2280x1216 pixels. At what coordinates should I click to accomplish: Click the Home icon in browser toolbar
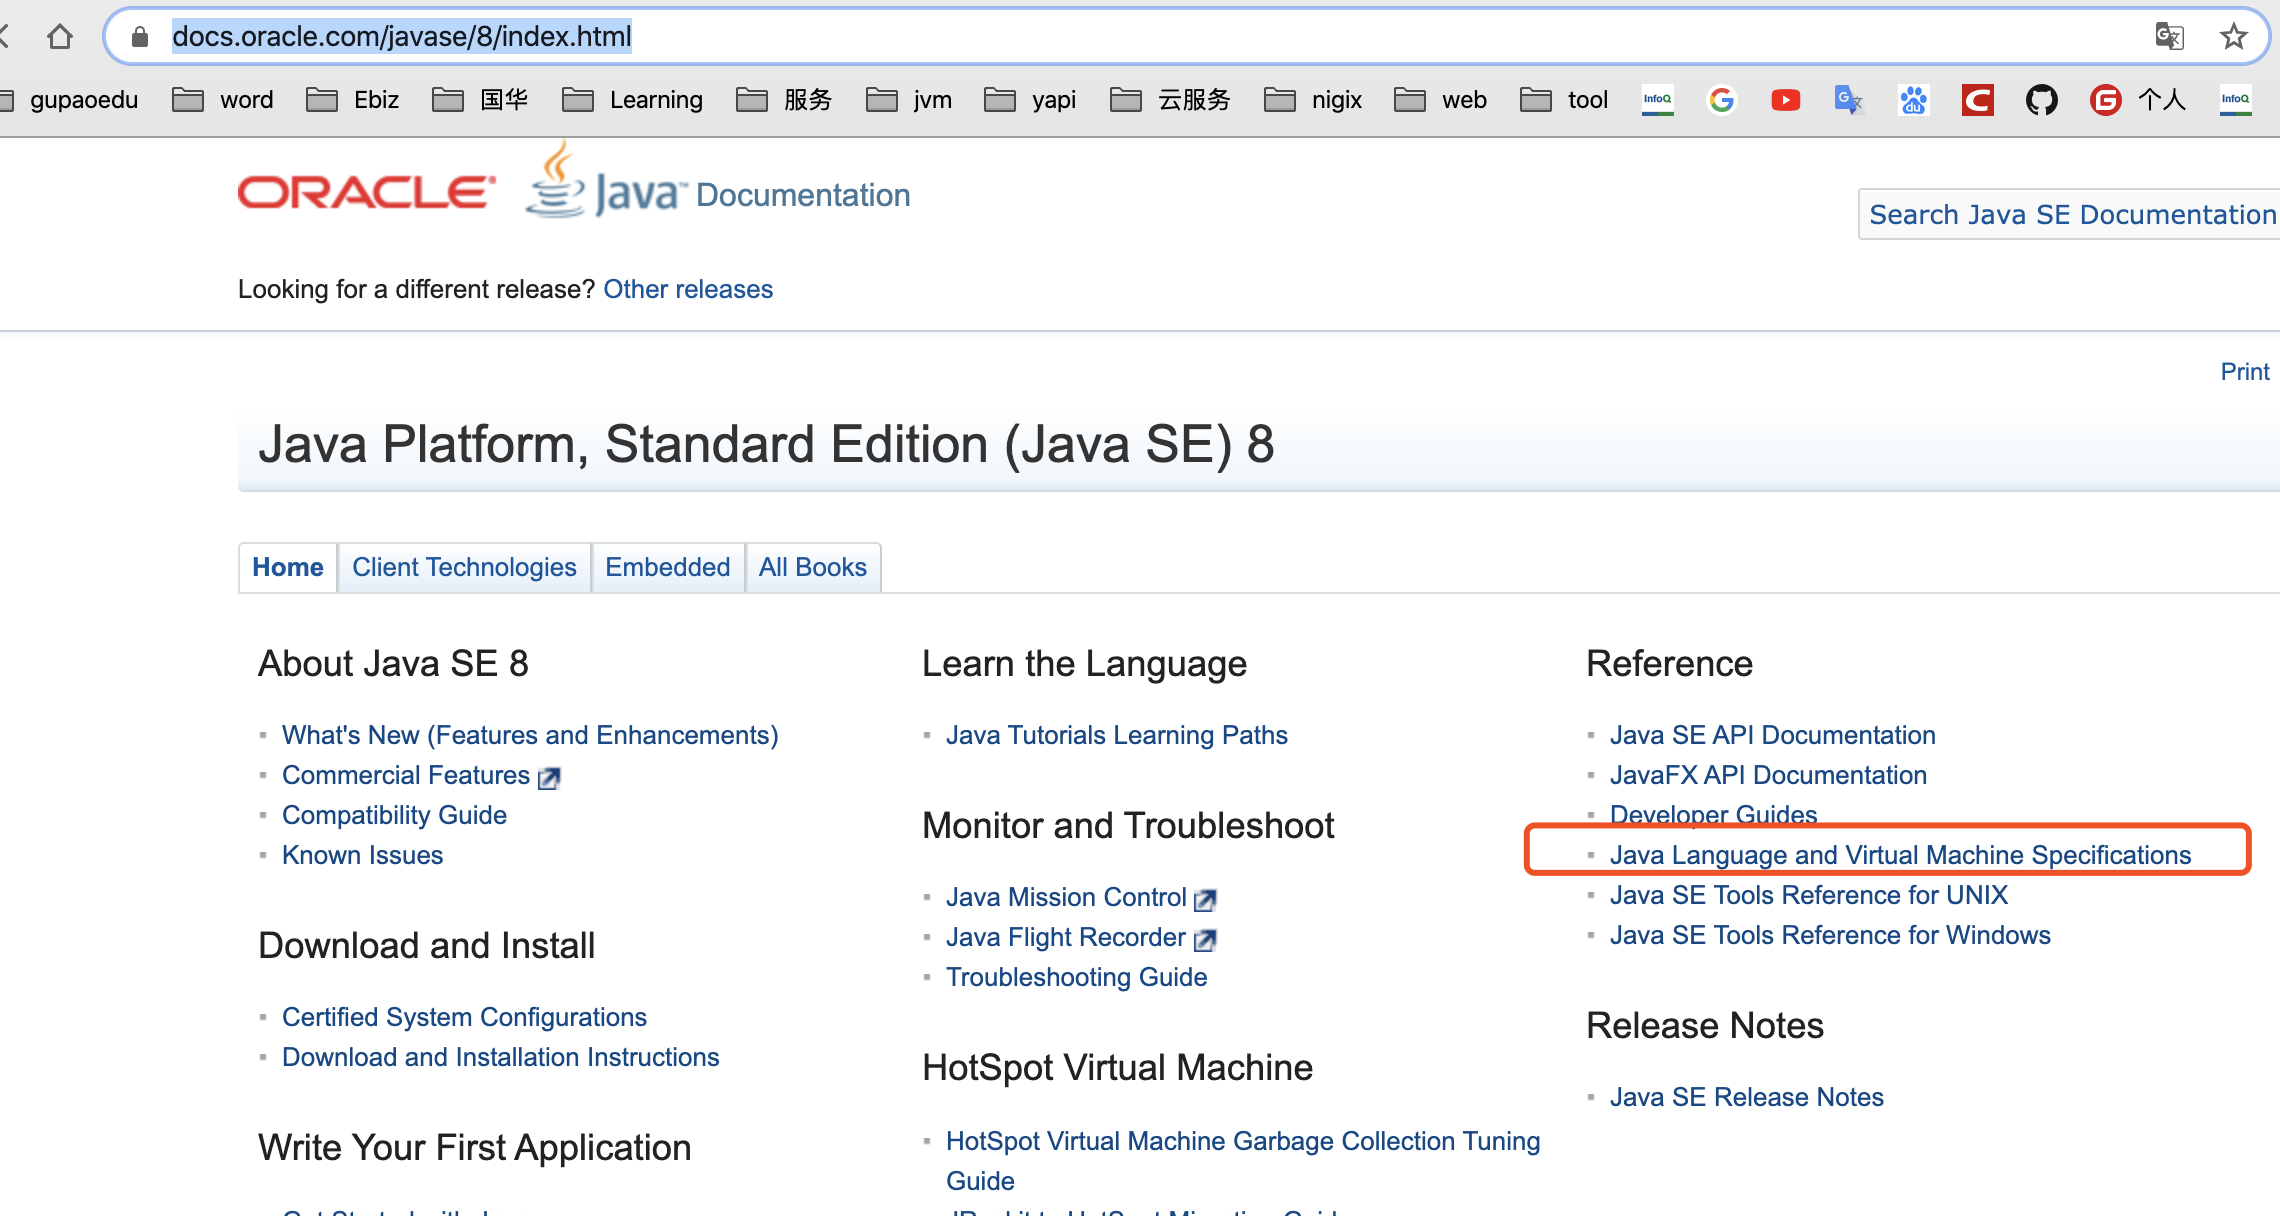pos(60,37)
